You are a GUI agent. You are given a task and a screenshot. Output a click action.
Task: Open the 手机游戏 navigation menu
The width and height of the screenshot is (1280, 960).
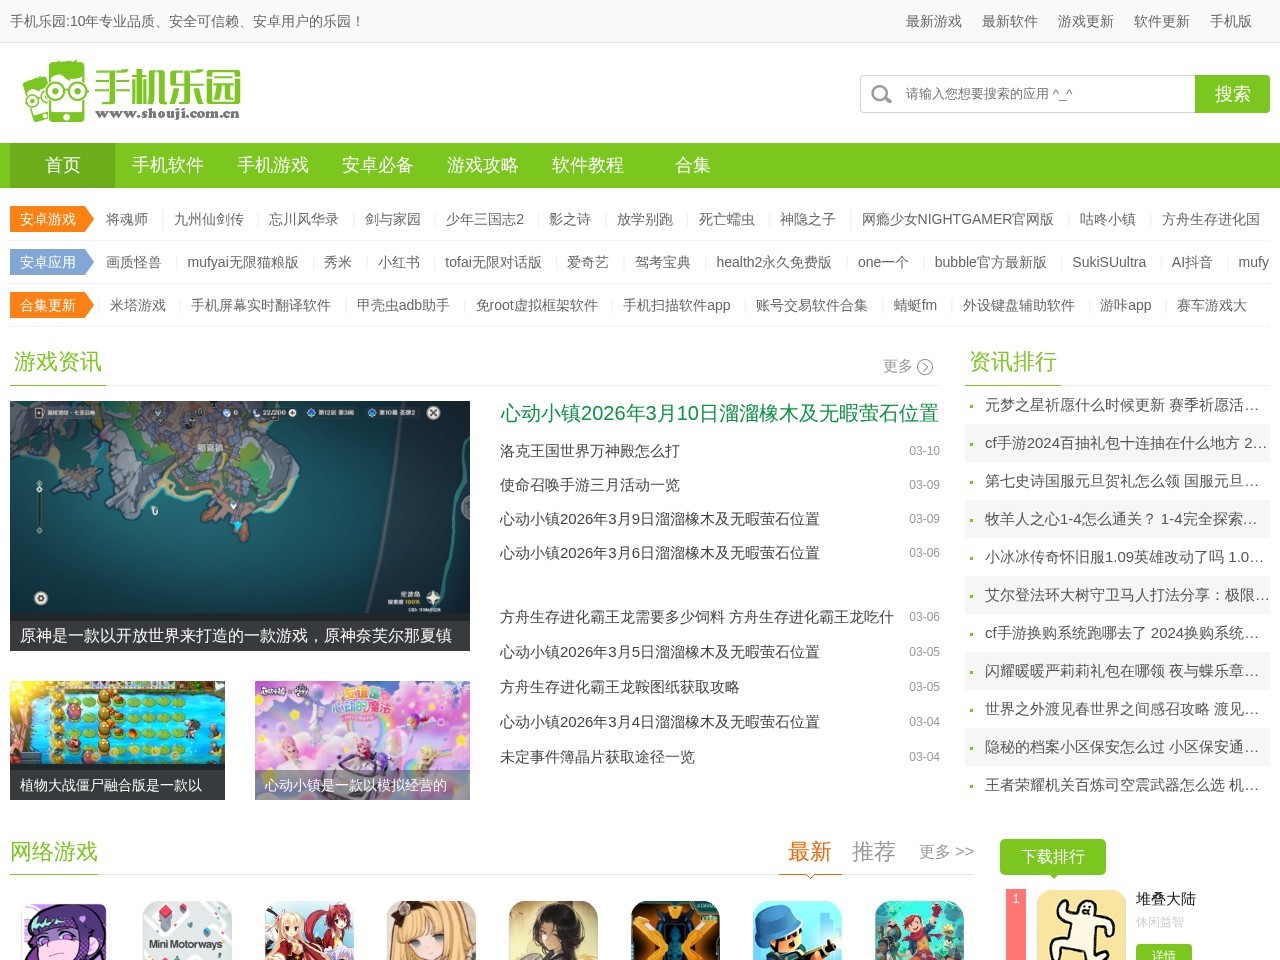coord(272,165)
